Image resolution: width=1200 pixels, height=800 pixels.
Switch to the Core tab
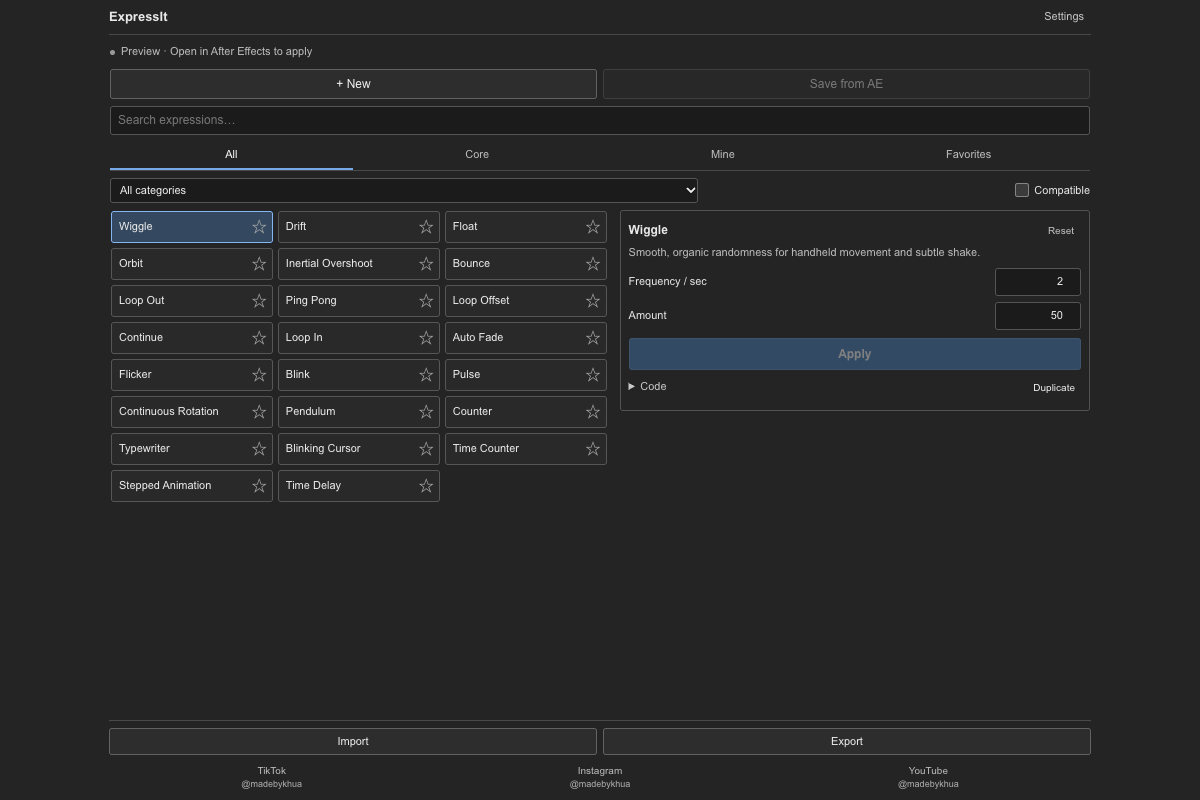477,154
